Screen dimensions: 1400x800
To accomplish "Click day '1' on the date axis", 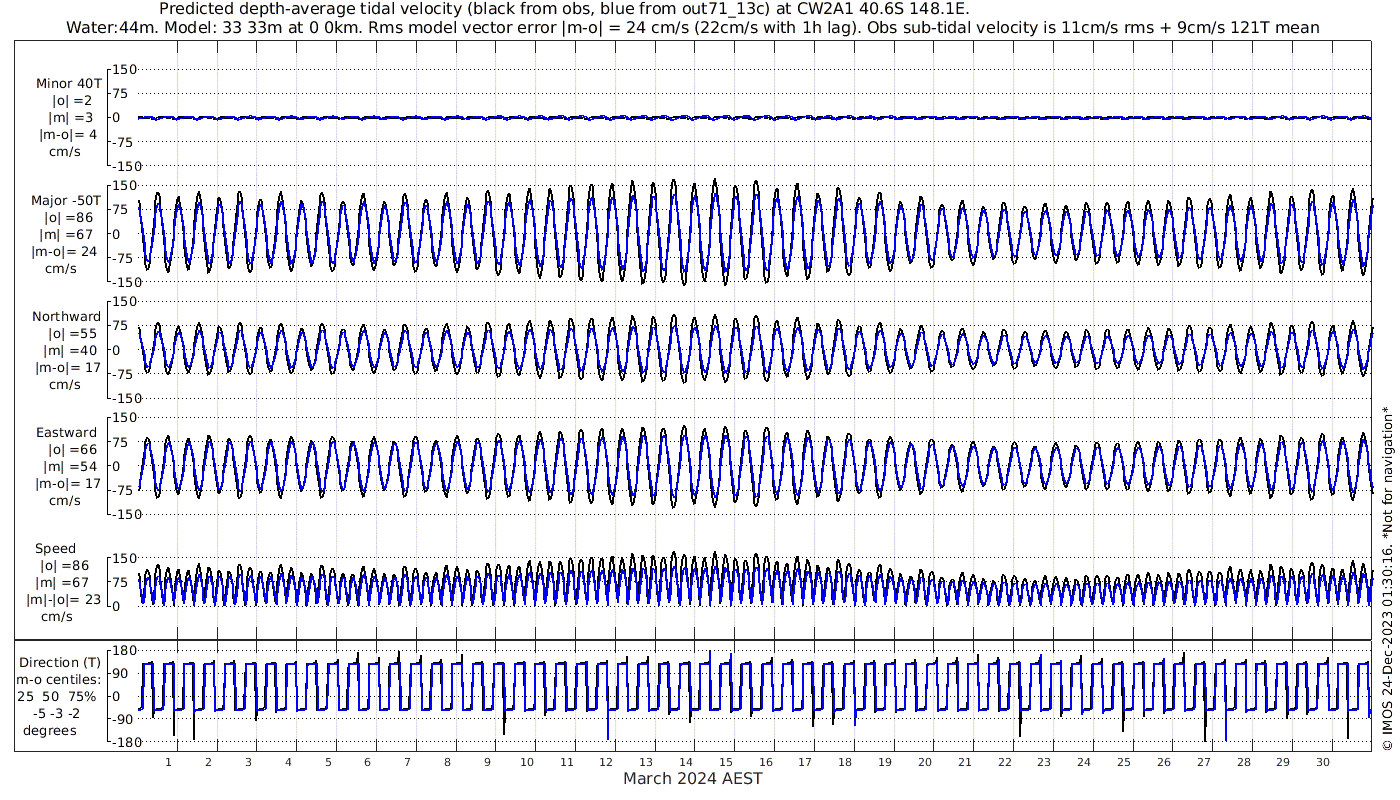I will pos(169,762).
